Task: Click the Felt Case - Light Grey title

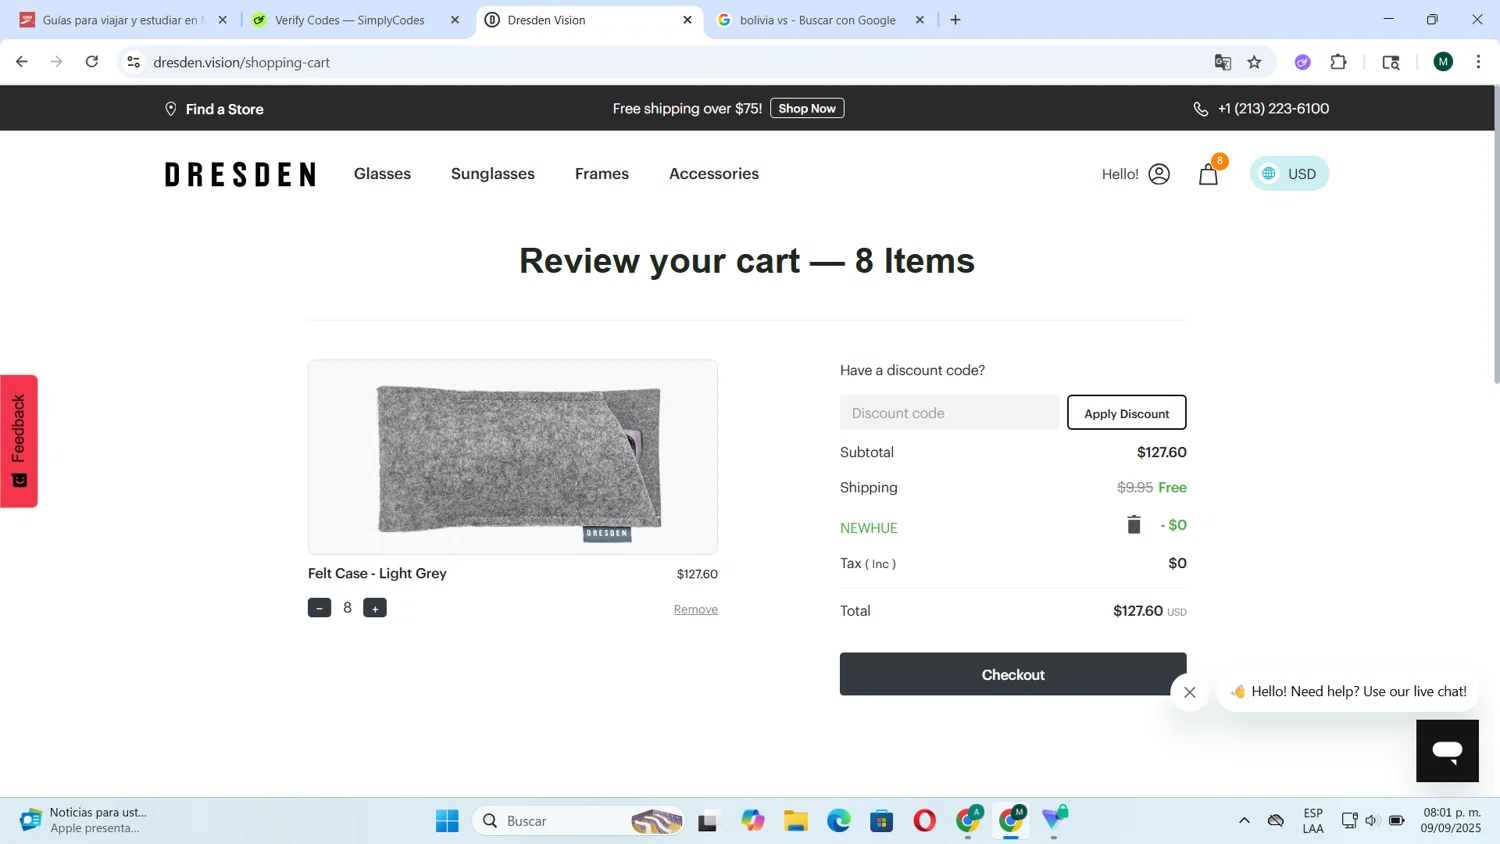Action: 377,574
